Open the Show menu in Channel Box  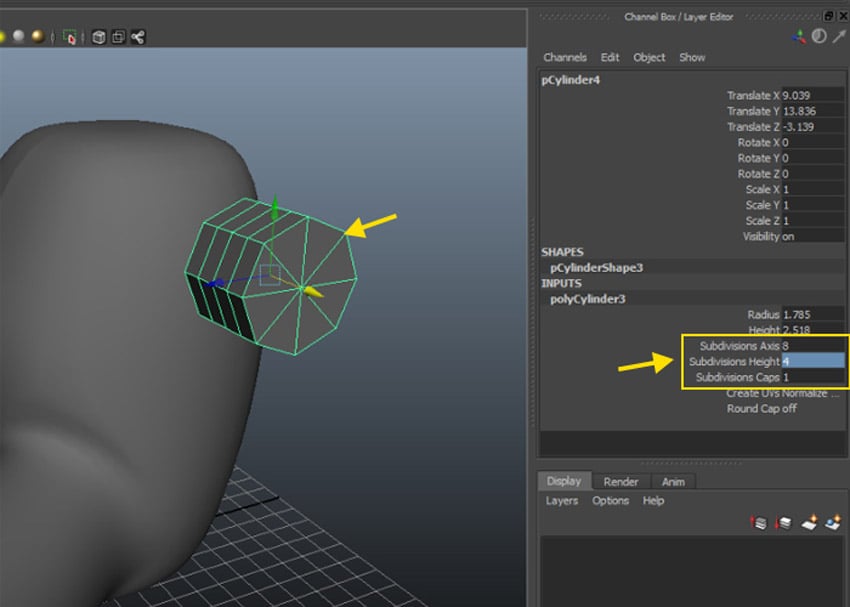click(x=692, y=57)
